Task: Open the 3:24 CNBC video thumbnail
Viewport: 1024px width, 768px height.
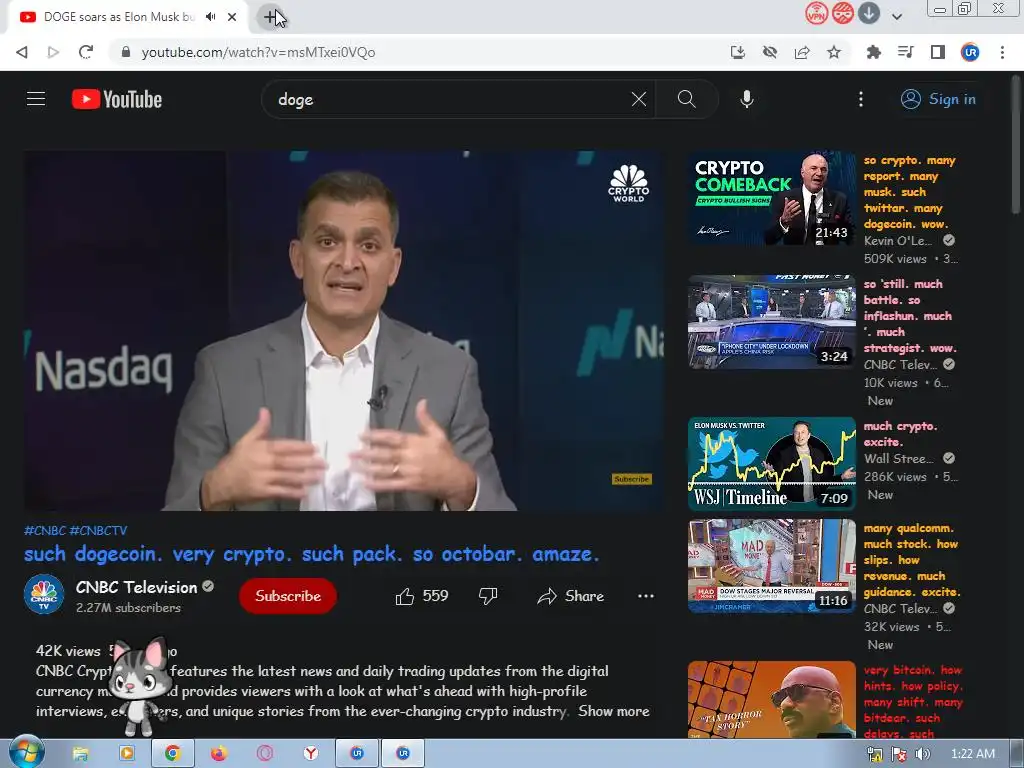Action: tap(771, 322)
